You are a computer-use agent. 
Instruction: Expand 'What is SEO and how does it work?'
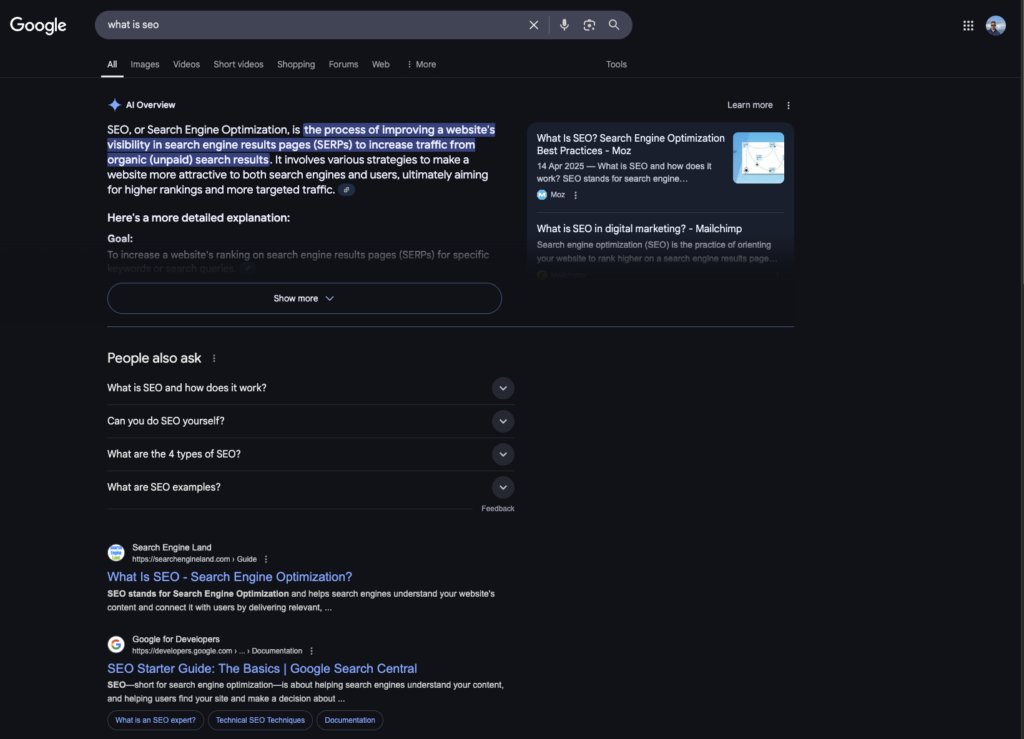310,388
